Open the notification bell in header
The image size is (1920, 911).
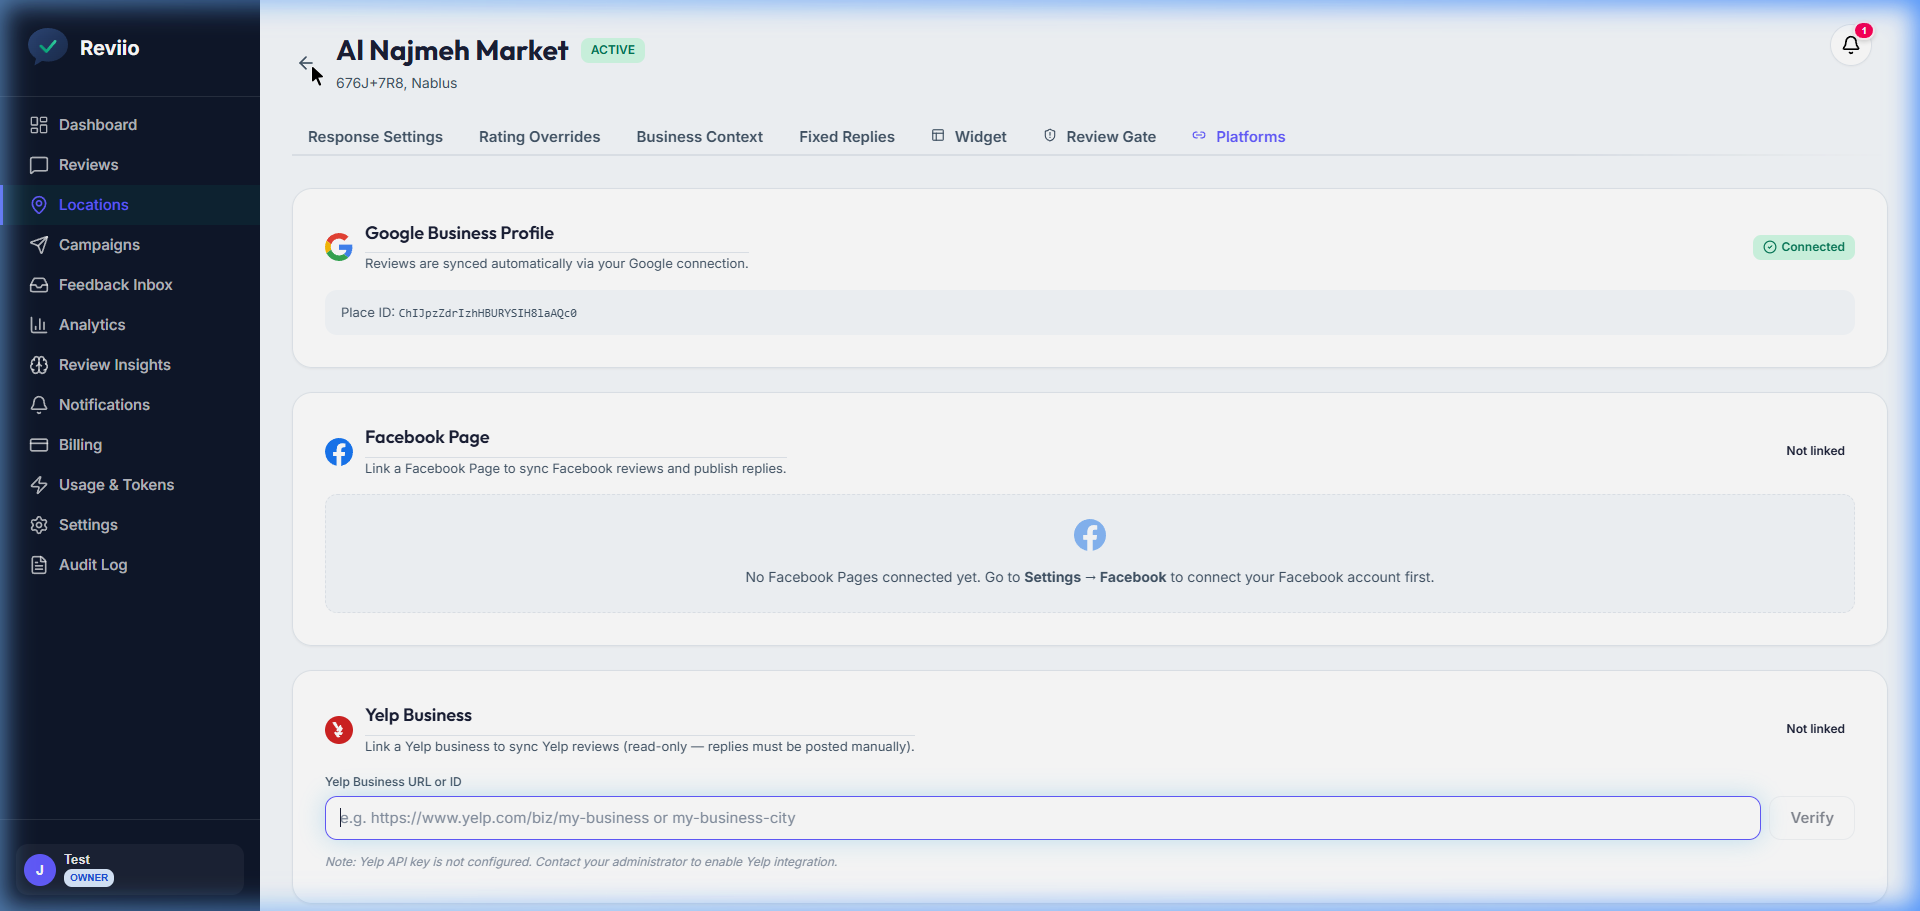pos(1851,45)
